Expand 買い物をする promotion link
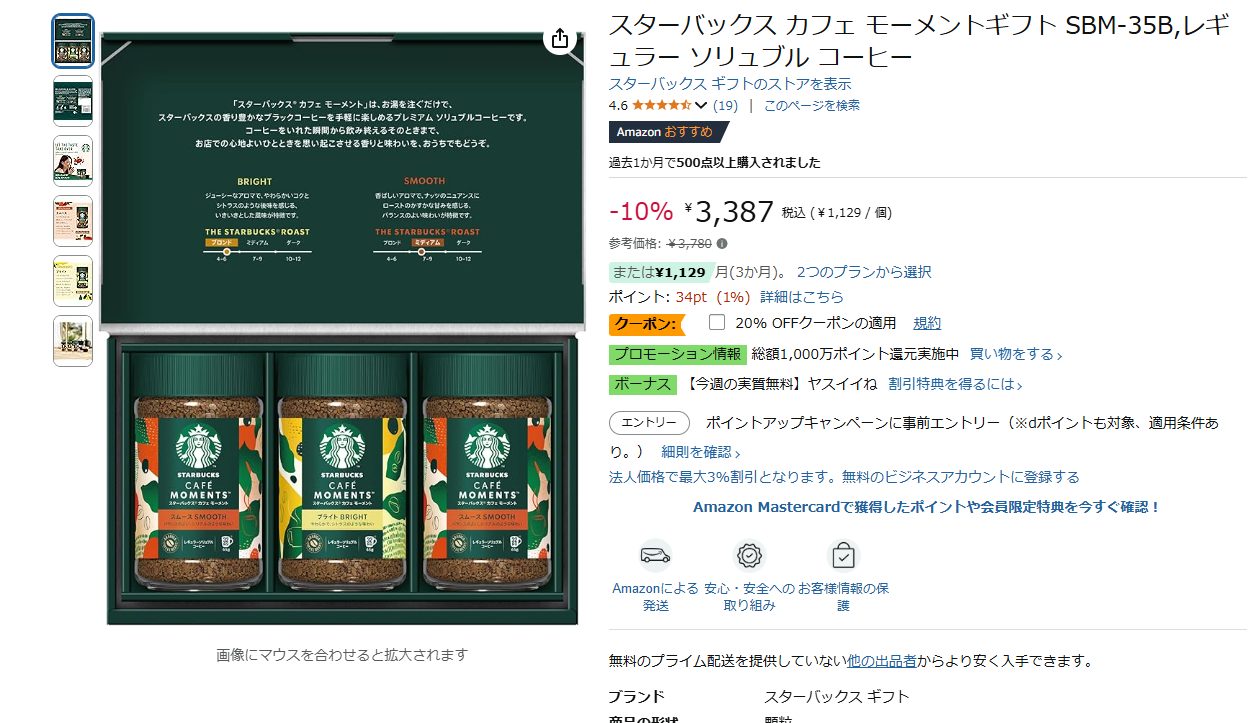Screen dimensions: 1254x723 (x=1016, y=354)
